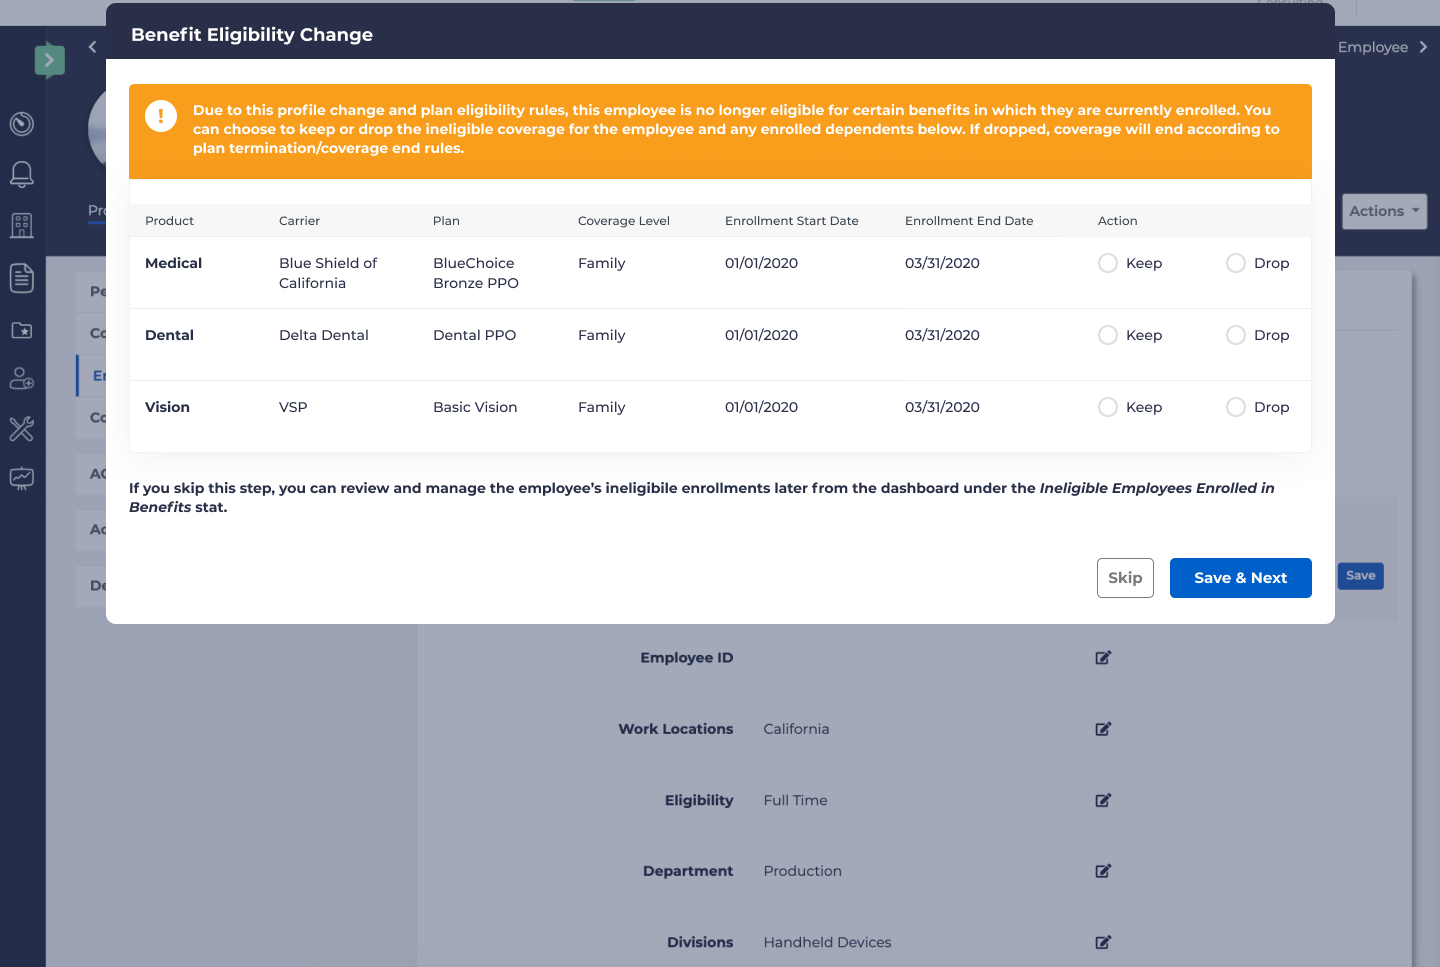
Task: Go to next Employee using chevron
Action: click(x=1423, y=47)
